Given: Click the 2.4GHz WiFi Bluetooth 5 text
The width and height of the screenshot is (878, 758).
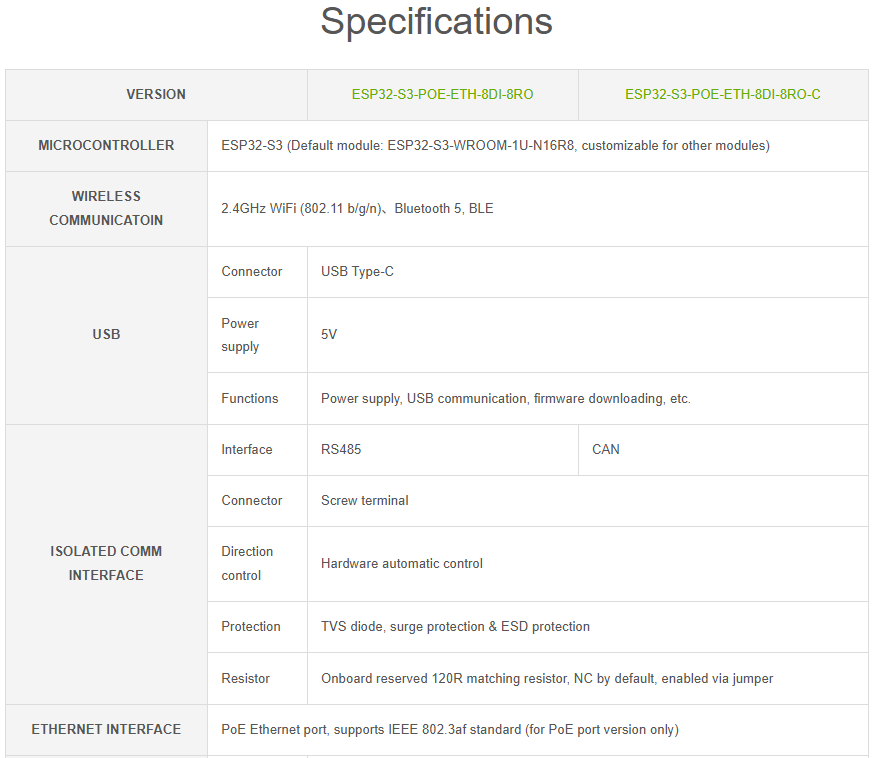Looking at the screenshot, I should pos(357,209).
